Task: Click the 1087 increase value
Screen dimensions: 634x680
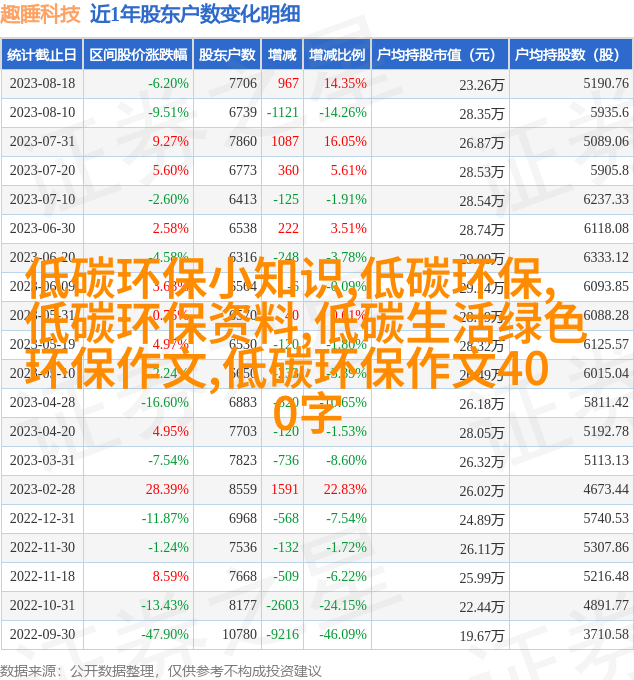Action: pyautogui.click(x=285, y=141)
